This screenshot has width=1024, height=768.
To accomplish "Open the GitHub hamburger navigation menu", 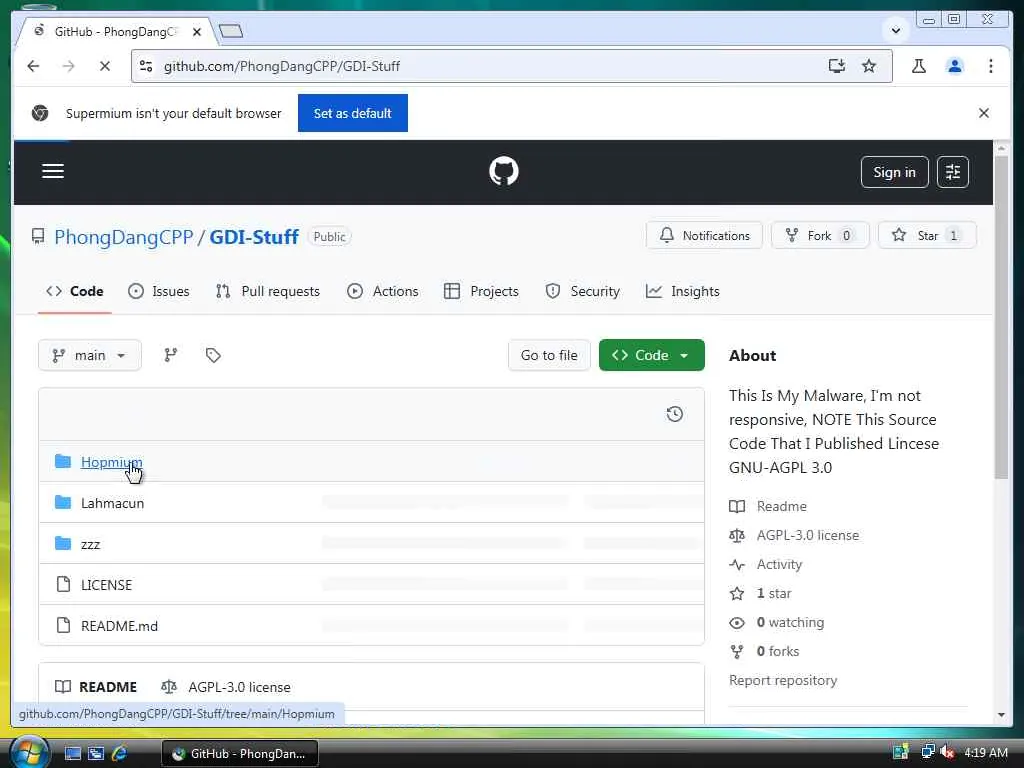I will [53, 171].
